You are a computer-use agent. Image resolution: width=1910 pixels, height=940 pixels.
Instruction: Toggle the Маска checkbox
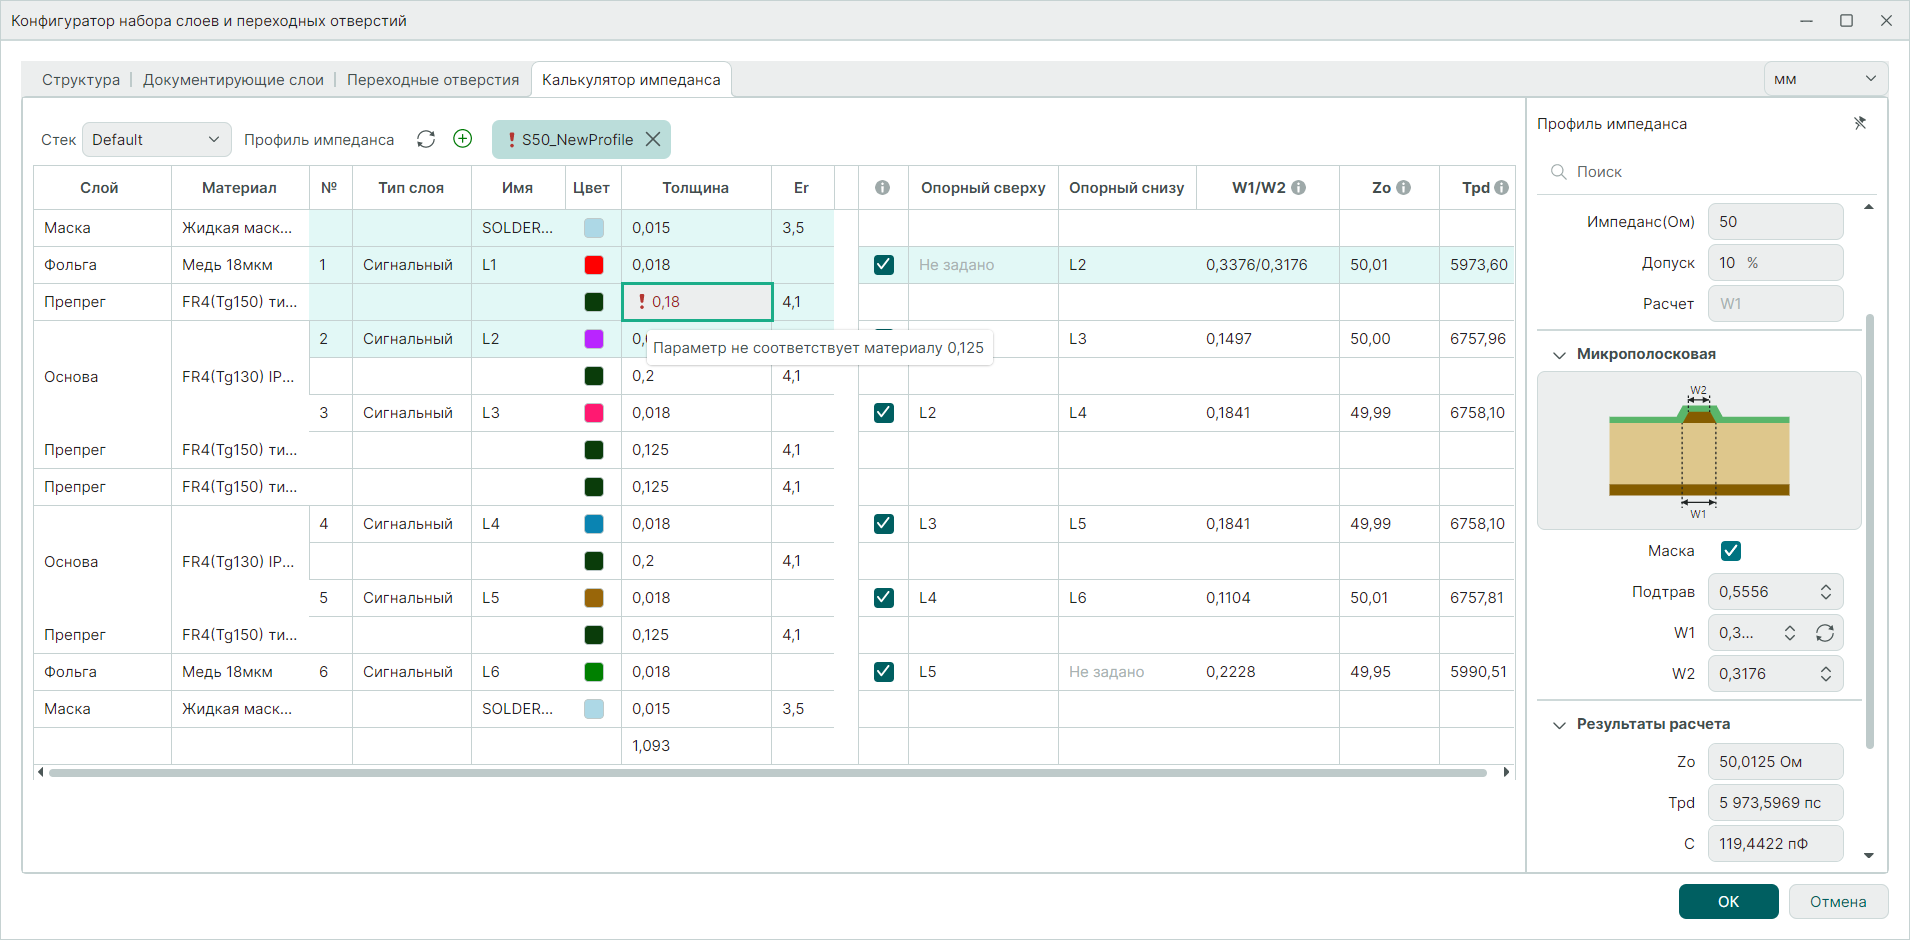tap(1731, 551)
